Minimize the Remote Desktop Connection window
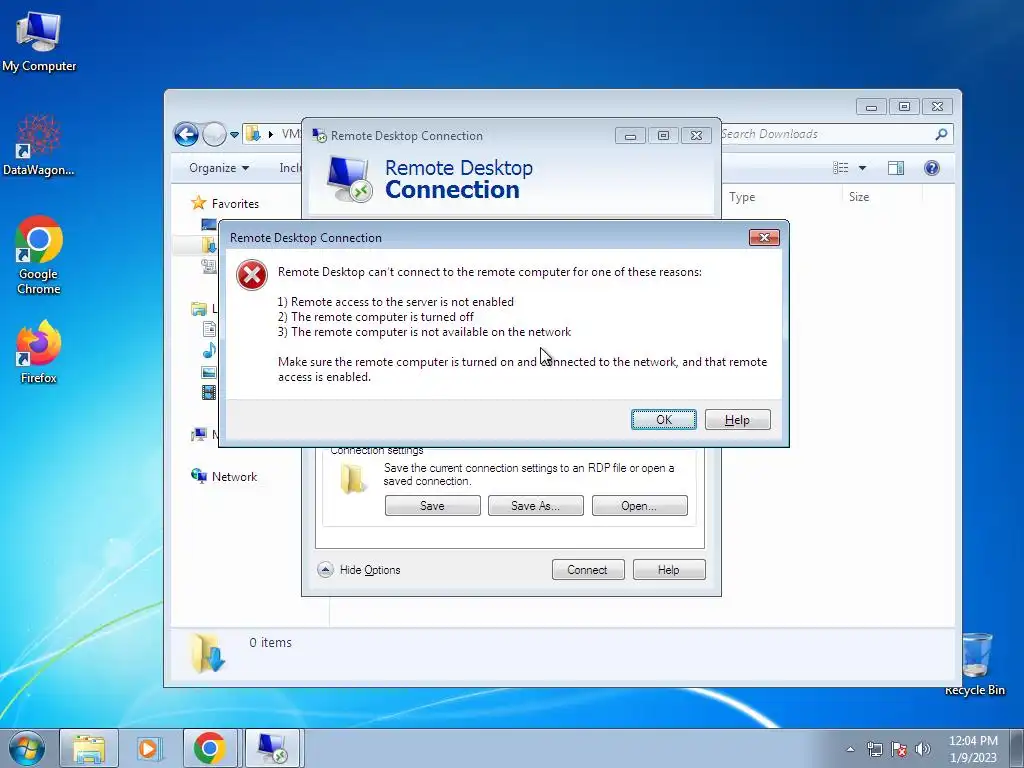The width and height of the screenshot is (1024, 768). click(x=630, y=136)
